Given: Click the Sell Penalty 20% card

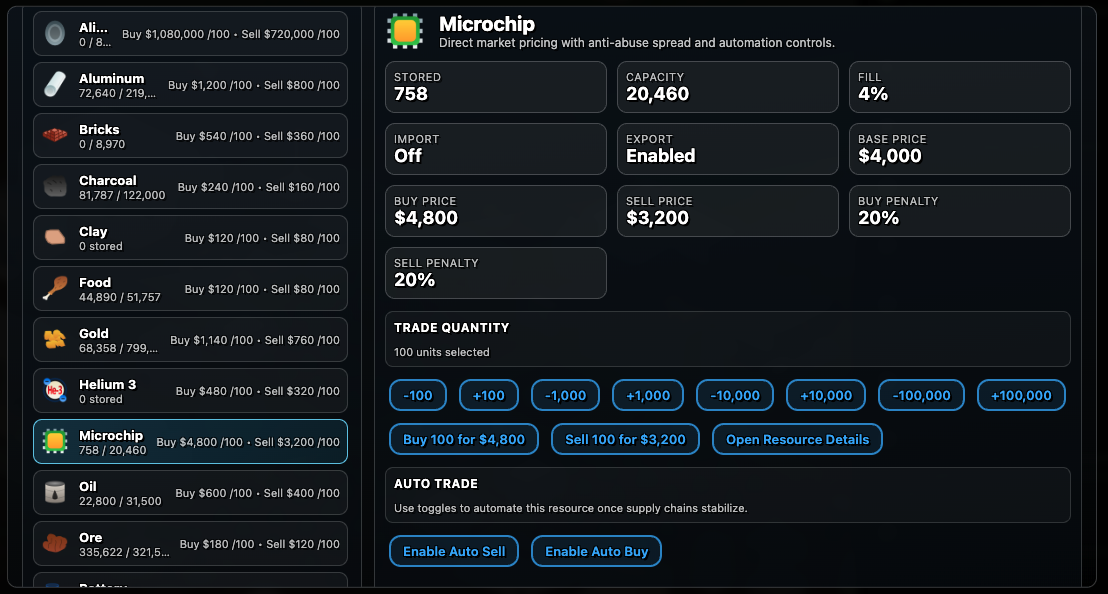Looking at the screenshot, I should click(495, 273).
